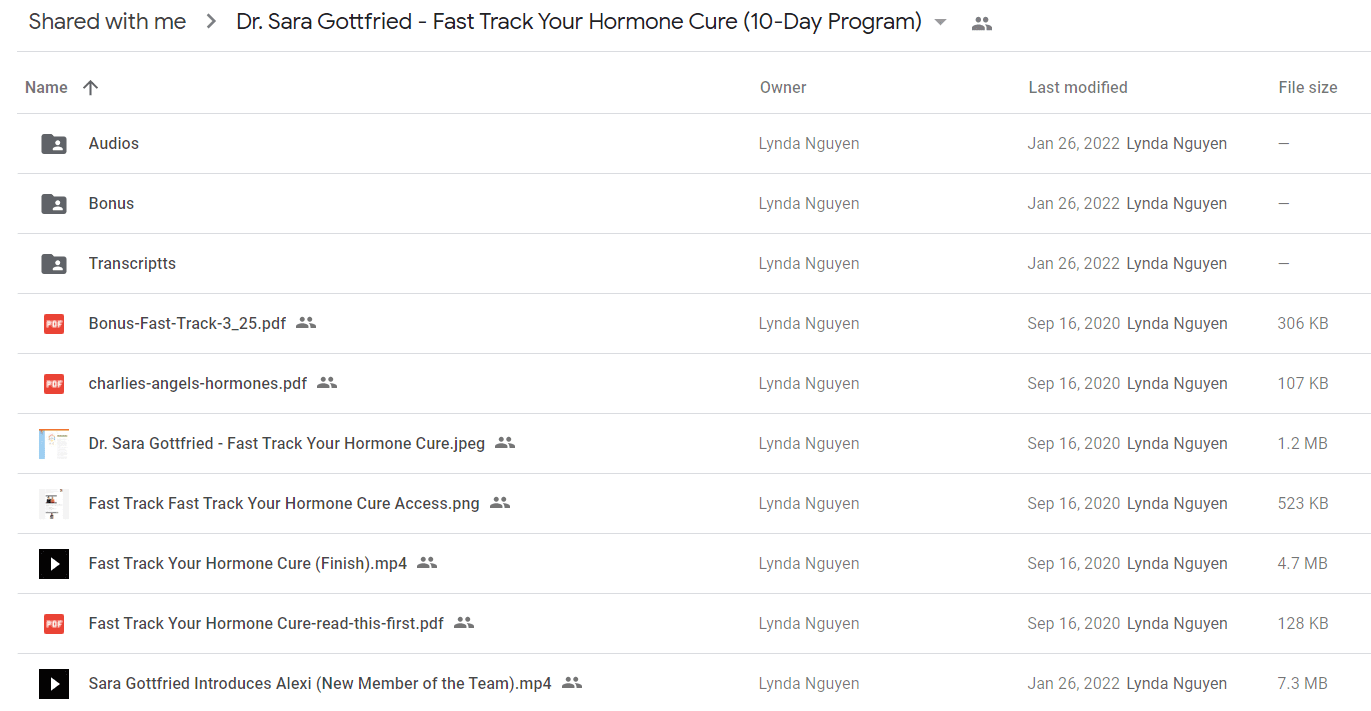Click PDF icon for Bonus-Fast-Track-3_25.pdf
This screenshot has height=711, width=1371.
click(x=54, y=324)
